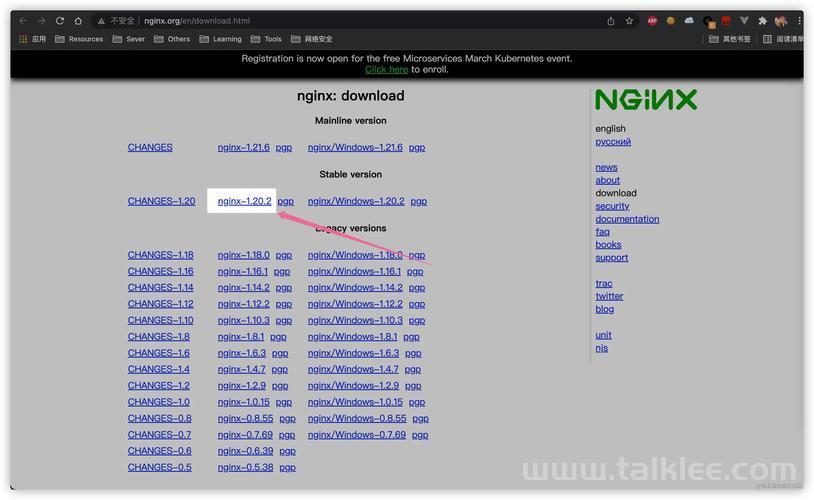This screenshot has height=500, width=814.
Task: Open the news page in sidebar
Action: (x=606, y=167)
